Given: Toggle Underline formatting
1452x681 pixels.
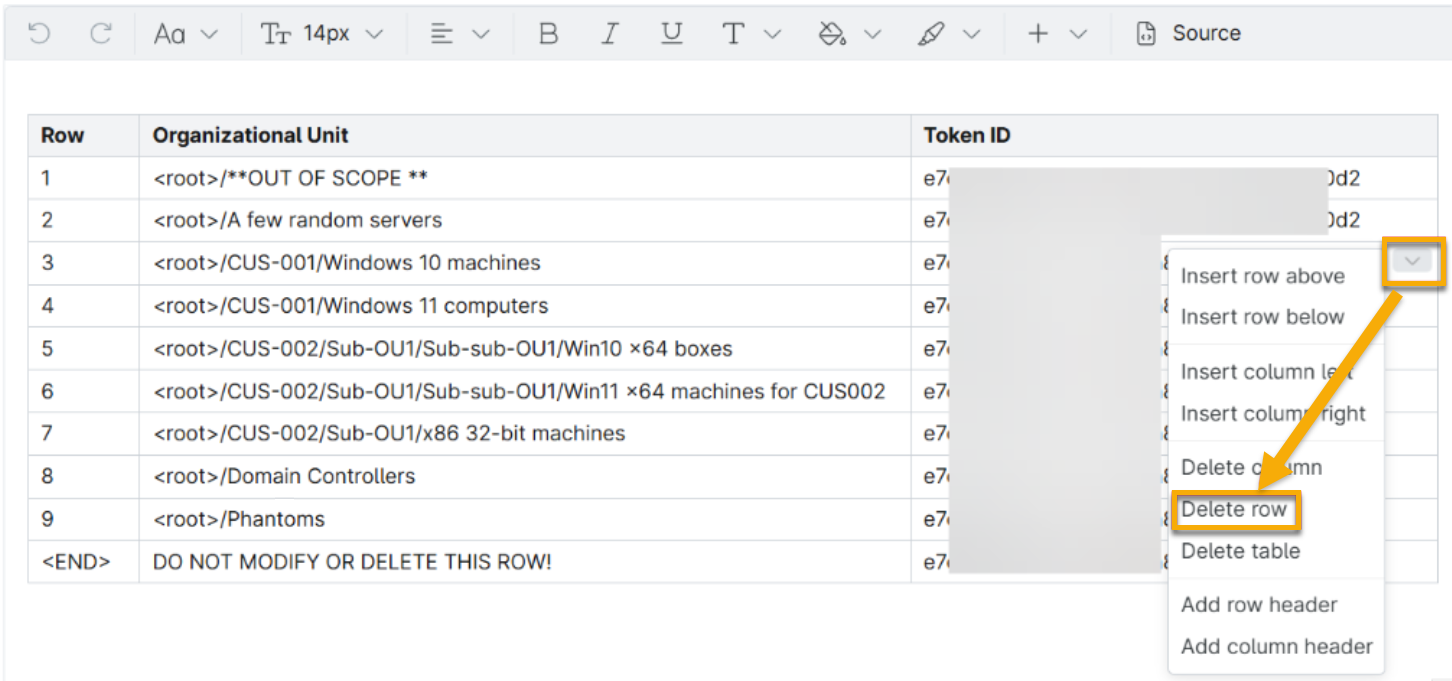Looking at the screenshot, I should 671,34.
